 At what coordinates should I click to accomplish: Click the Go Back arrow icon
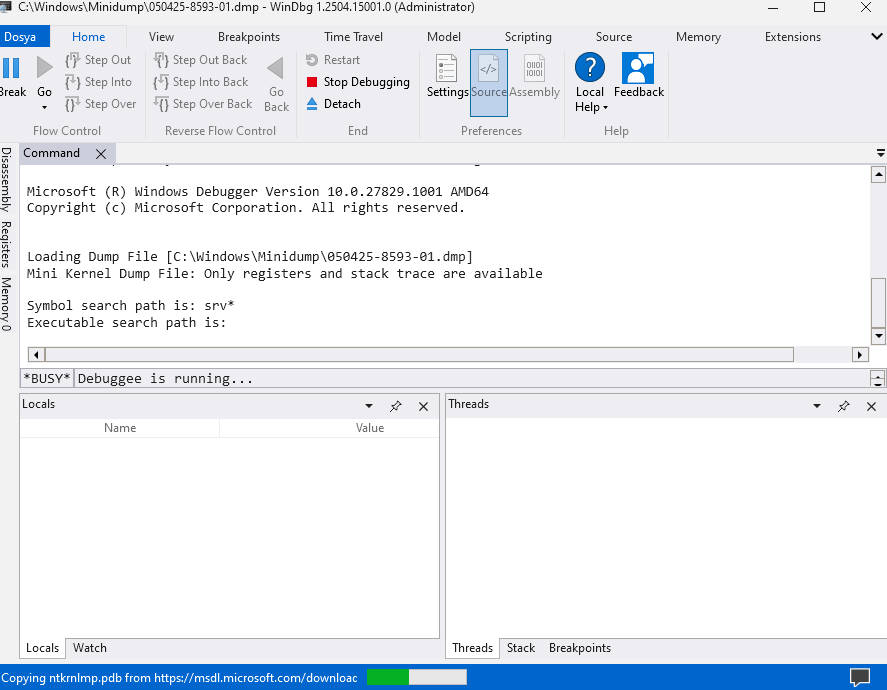coord(276,68)
